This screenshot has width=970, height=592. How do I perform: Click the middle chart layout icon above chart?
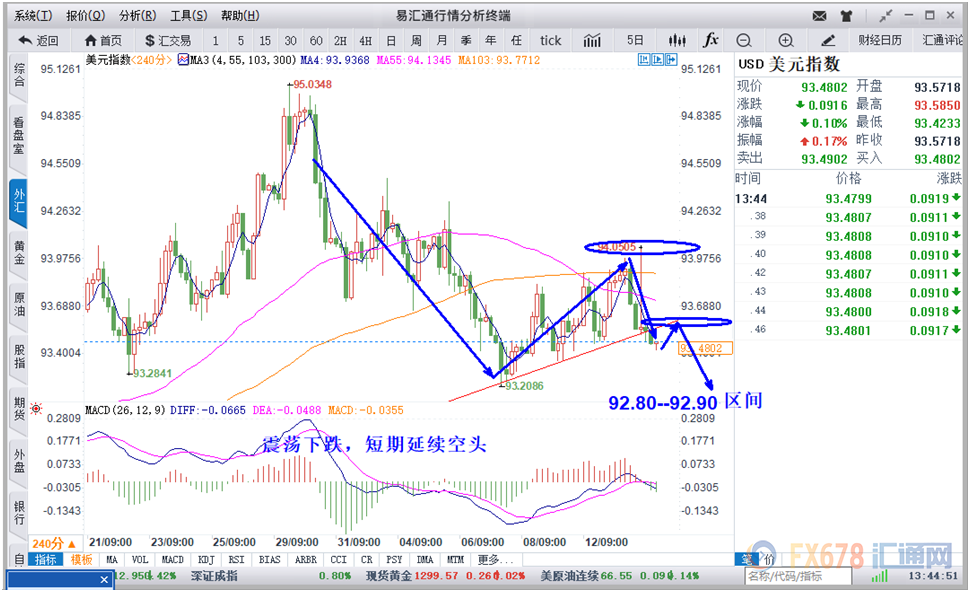(x=658, y=59)
